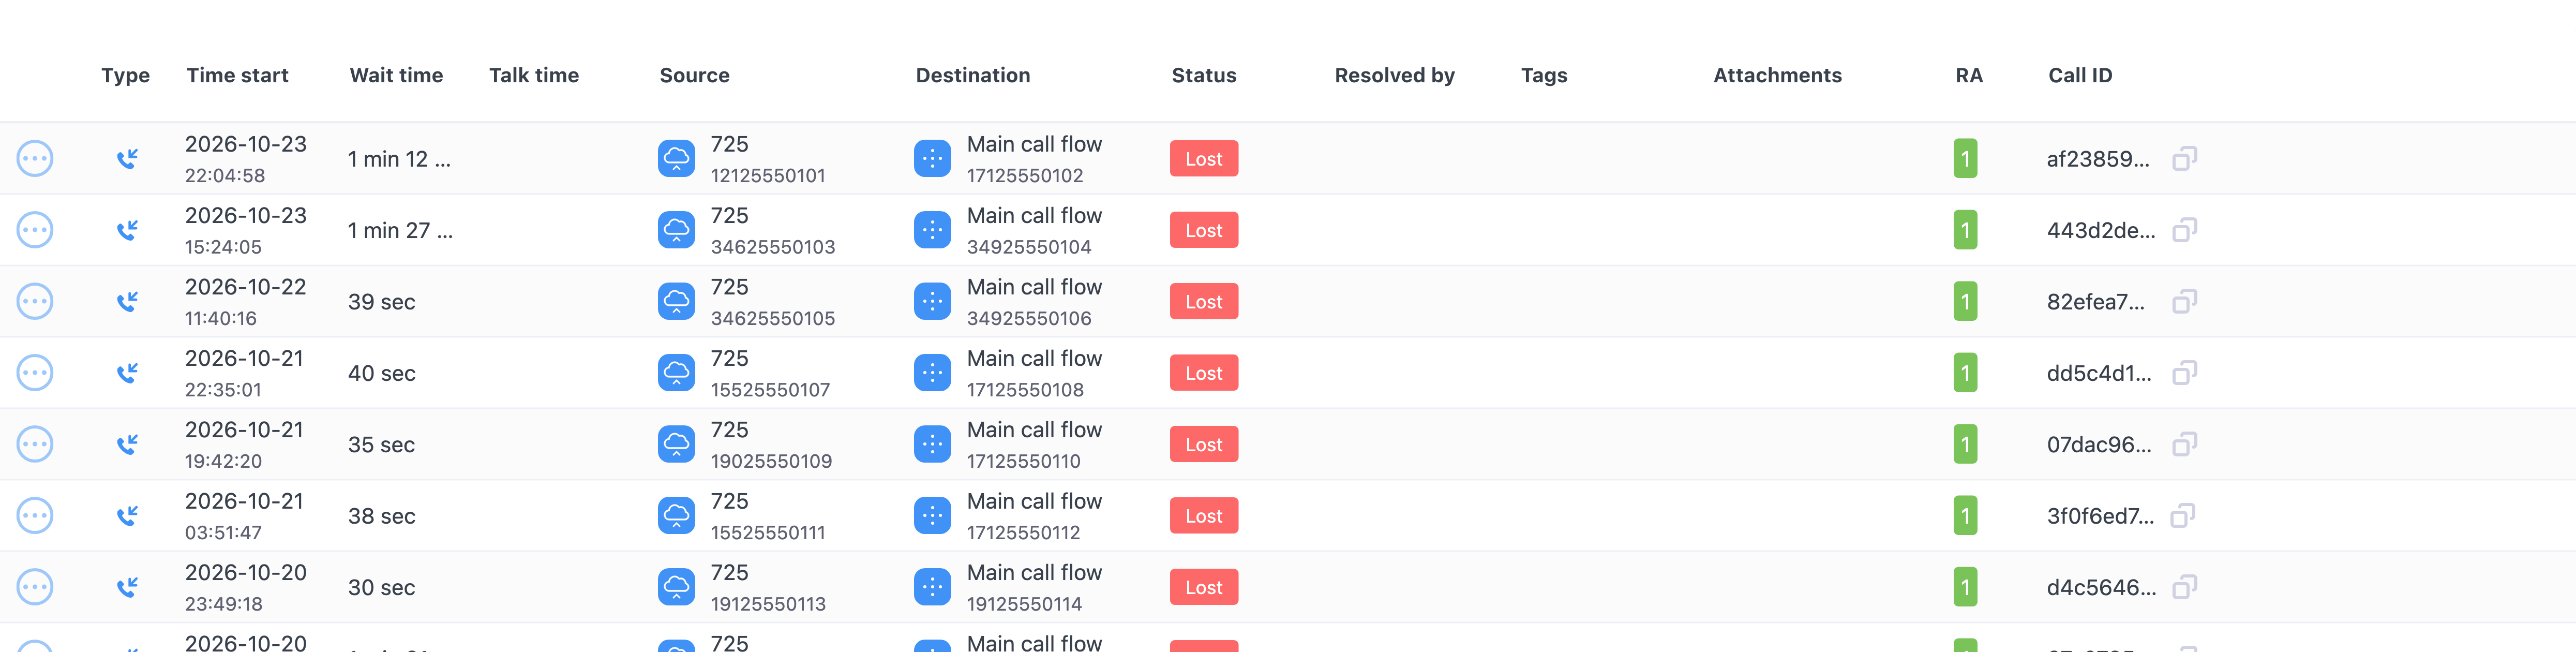The image size is (2576, 652).
Task: Copy call ID 3f0f6ed7 to clipboard
Action: pos(2182,516)
